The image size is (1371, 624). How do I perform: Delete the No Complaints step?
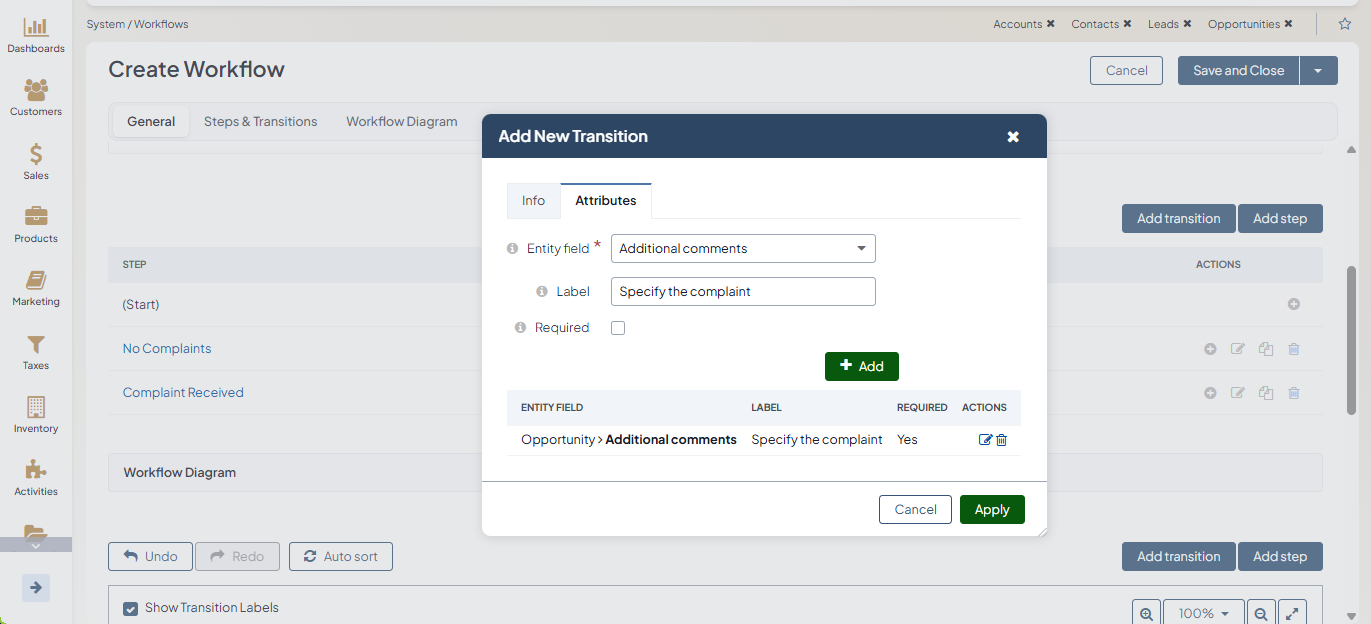pos(1293,349)
